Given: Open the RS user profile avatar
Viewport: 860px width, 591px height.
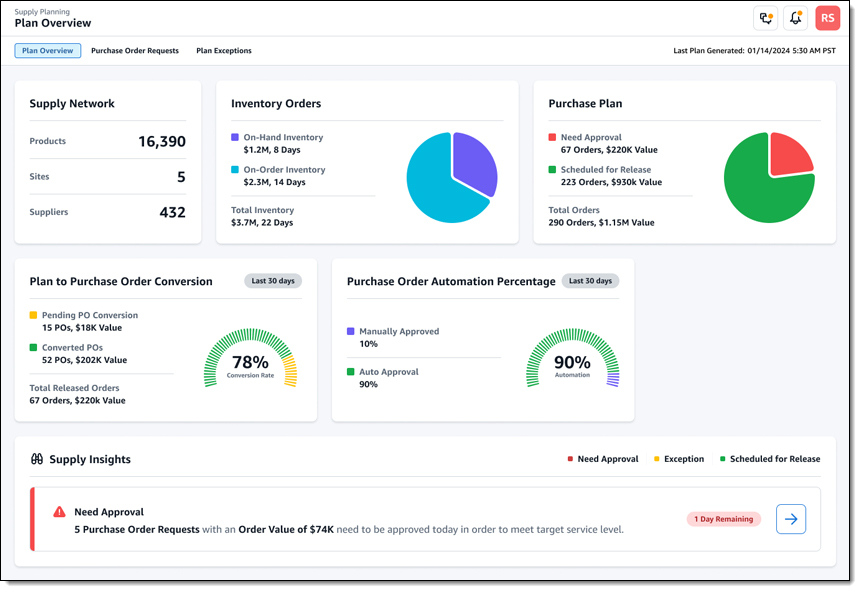Looking at the screenshot, I should 827,18.
